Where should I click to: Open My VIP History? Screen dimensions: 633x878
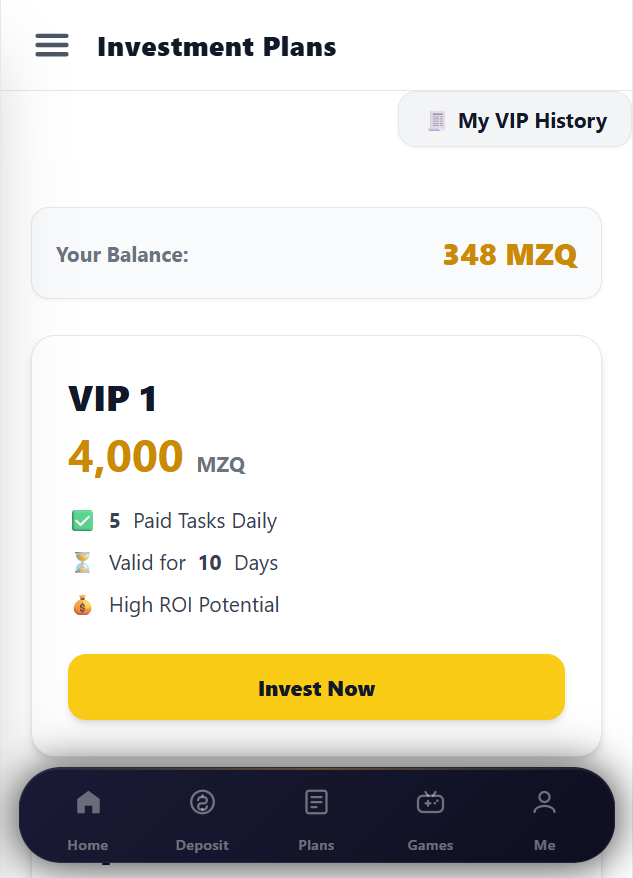[x=531, y=121]
